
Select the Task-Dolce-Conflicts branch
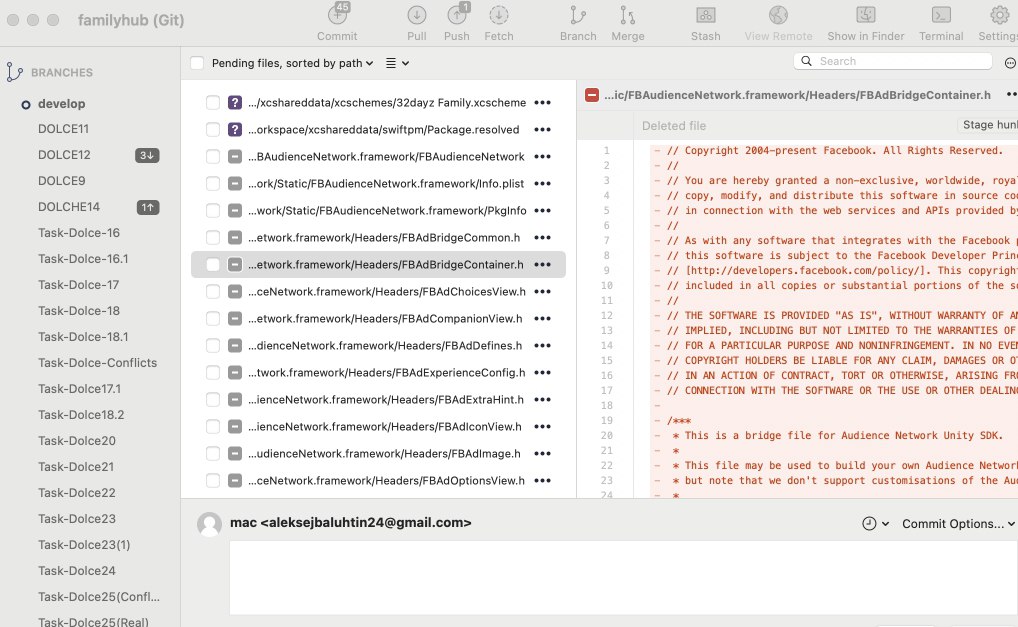click(x=97, y=363)
